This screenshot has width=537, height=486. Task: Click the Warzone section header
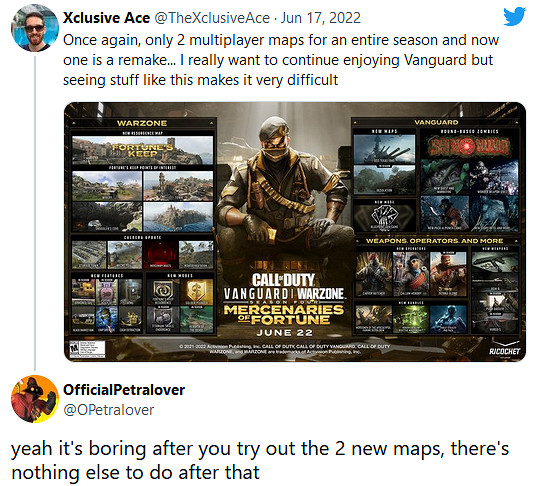[142, 123]
